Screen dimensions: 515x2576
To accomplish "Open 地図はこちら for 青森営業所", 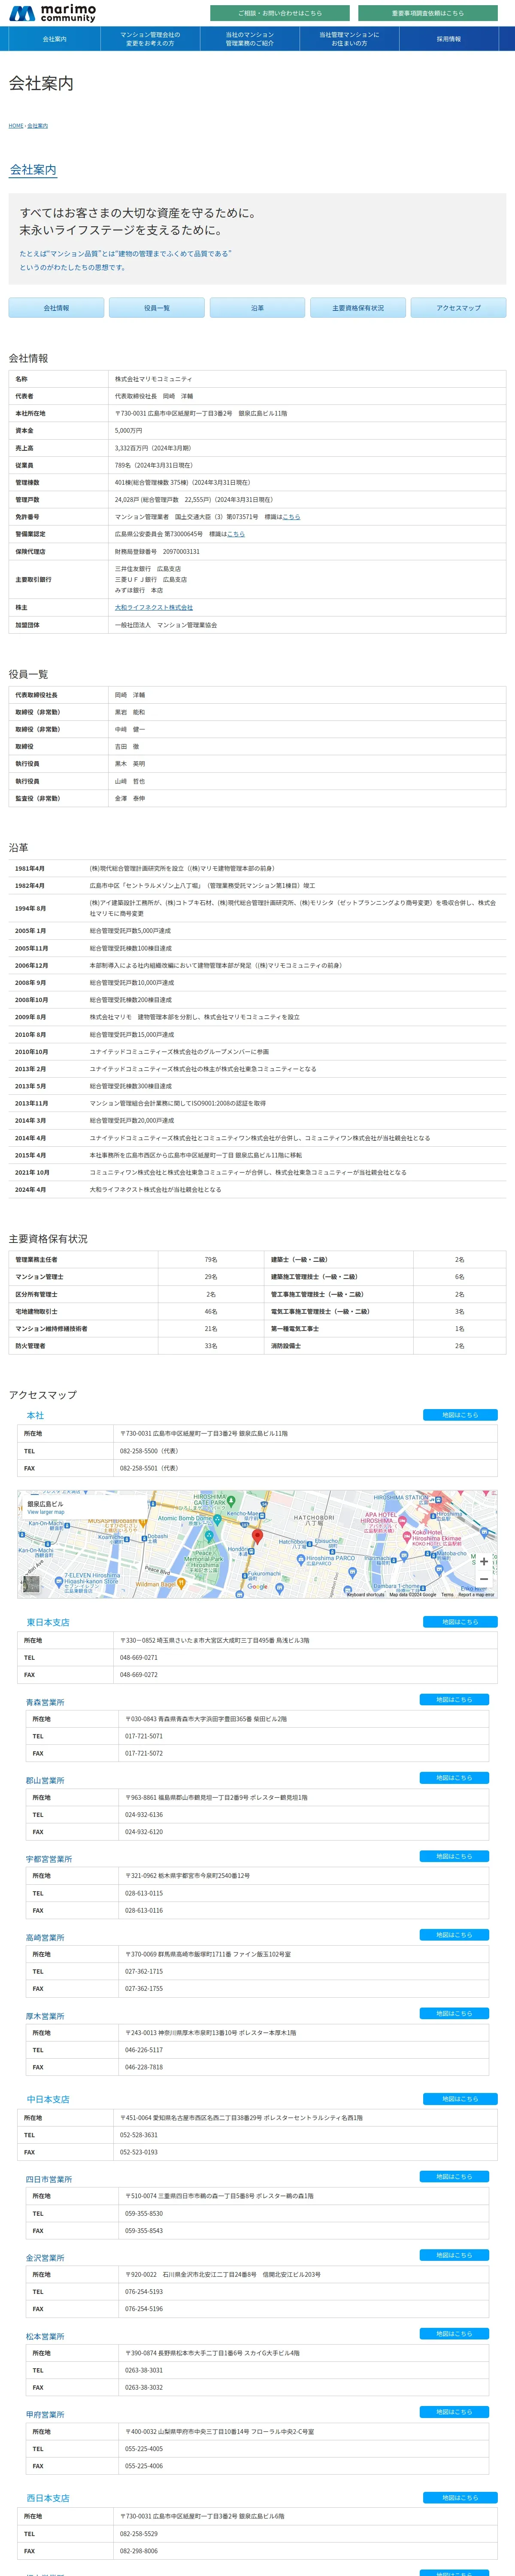I will (x=454, y=1700).
